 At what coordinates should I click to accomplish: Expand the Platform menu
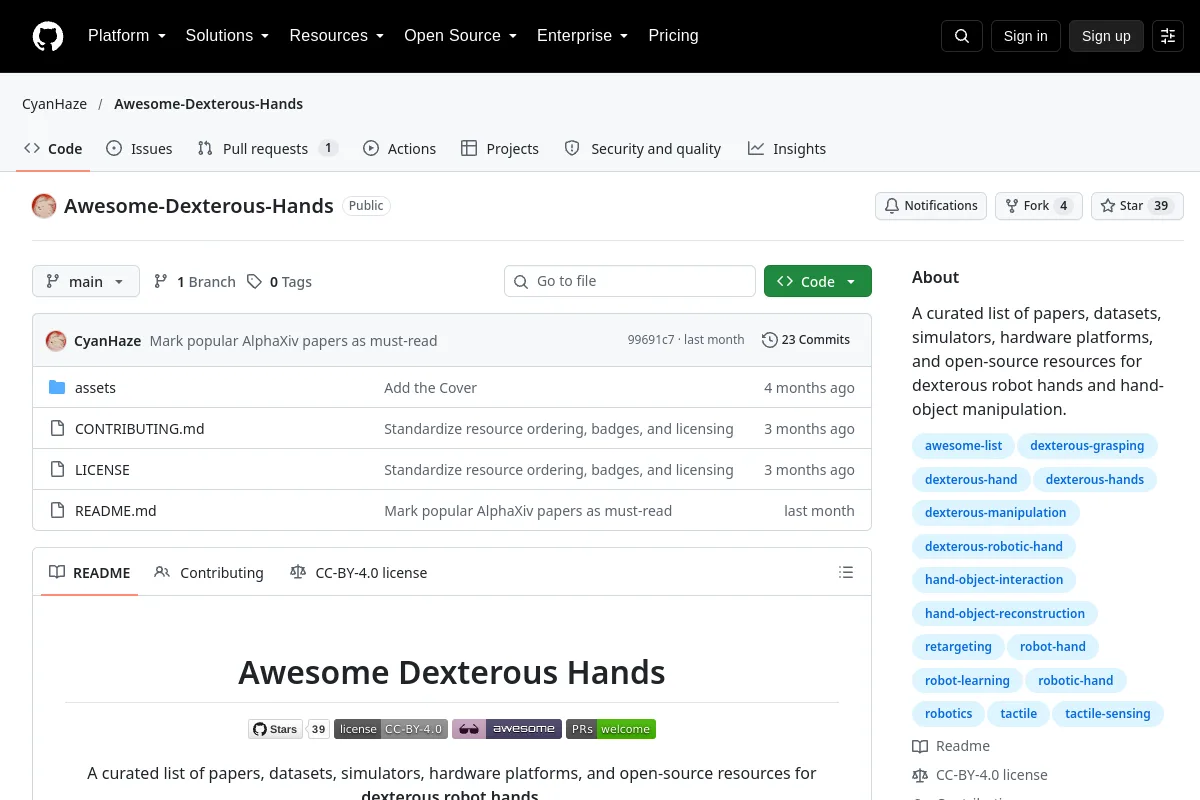click(126, 36)
